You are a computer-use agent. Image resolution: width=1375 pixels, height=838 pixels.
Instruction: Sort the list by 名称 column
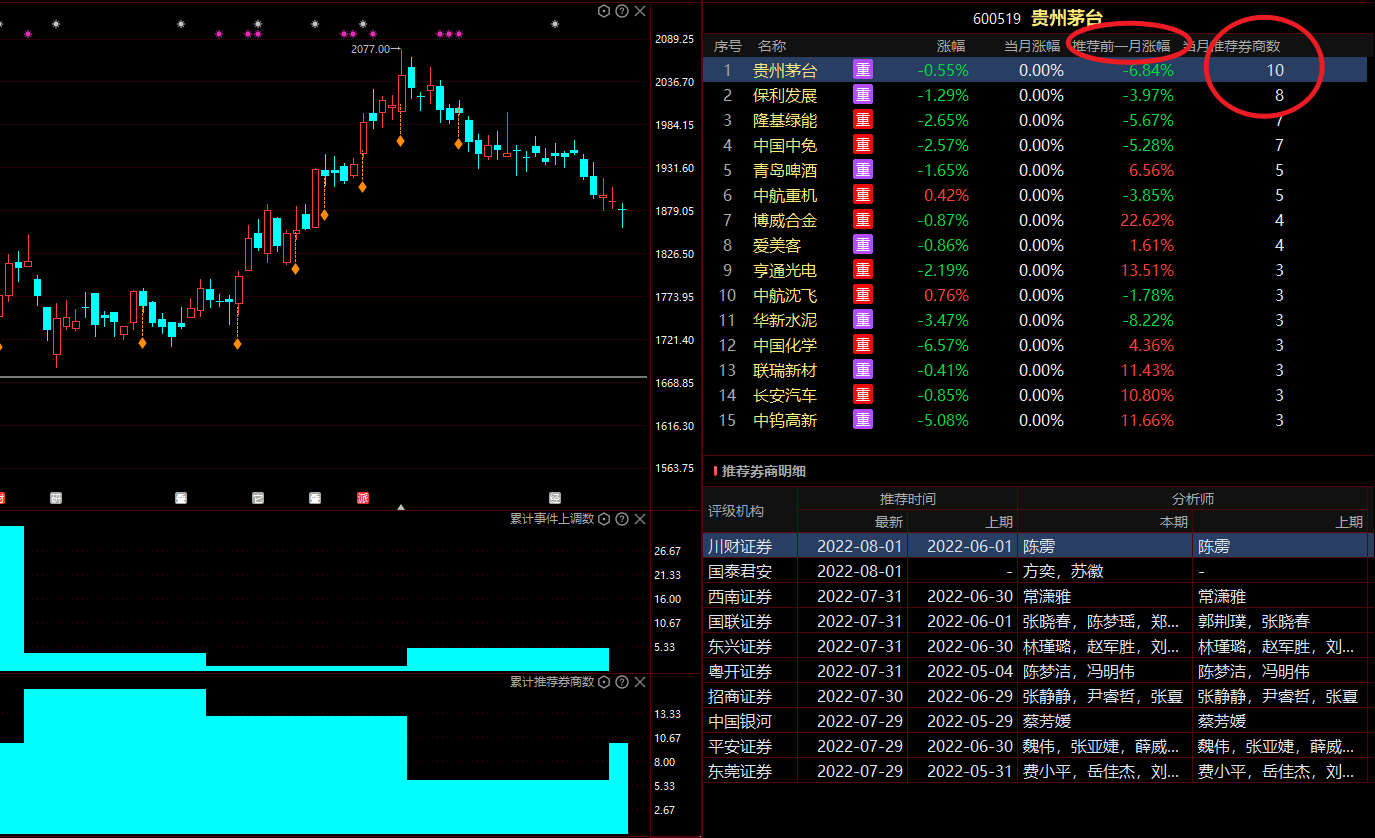click(772, 46)
